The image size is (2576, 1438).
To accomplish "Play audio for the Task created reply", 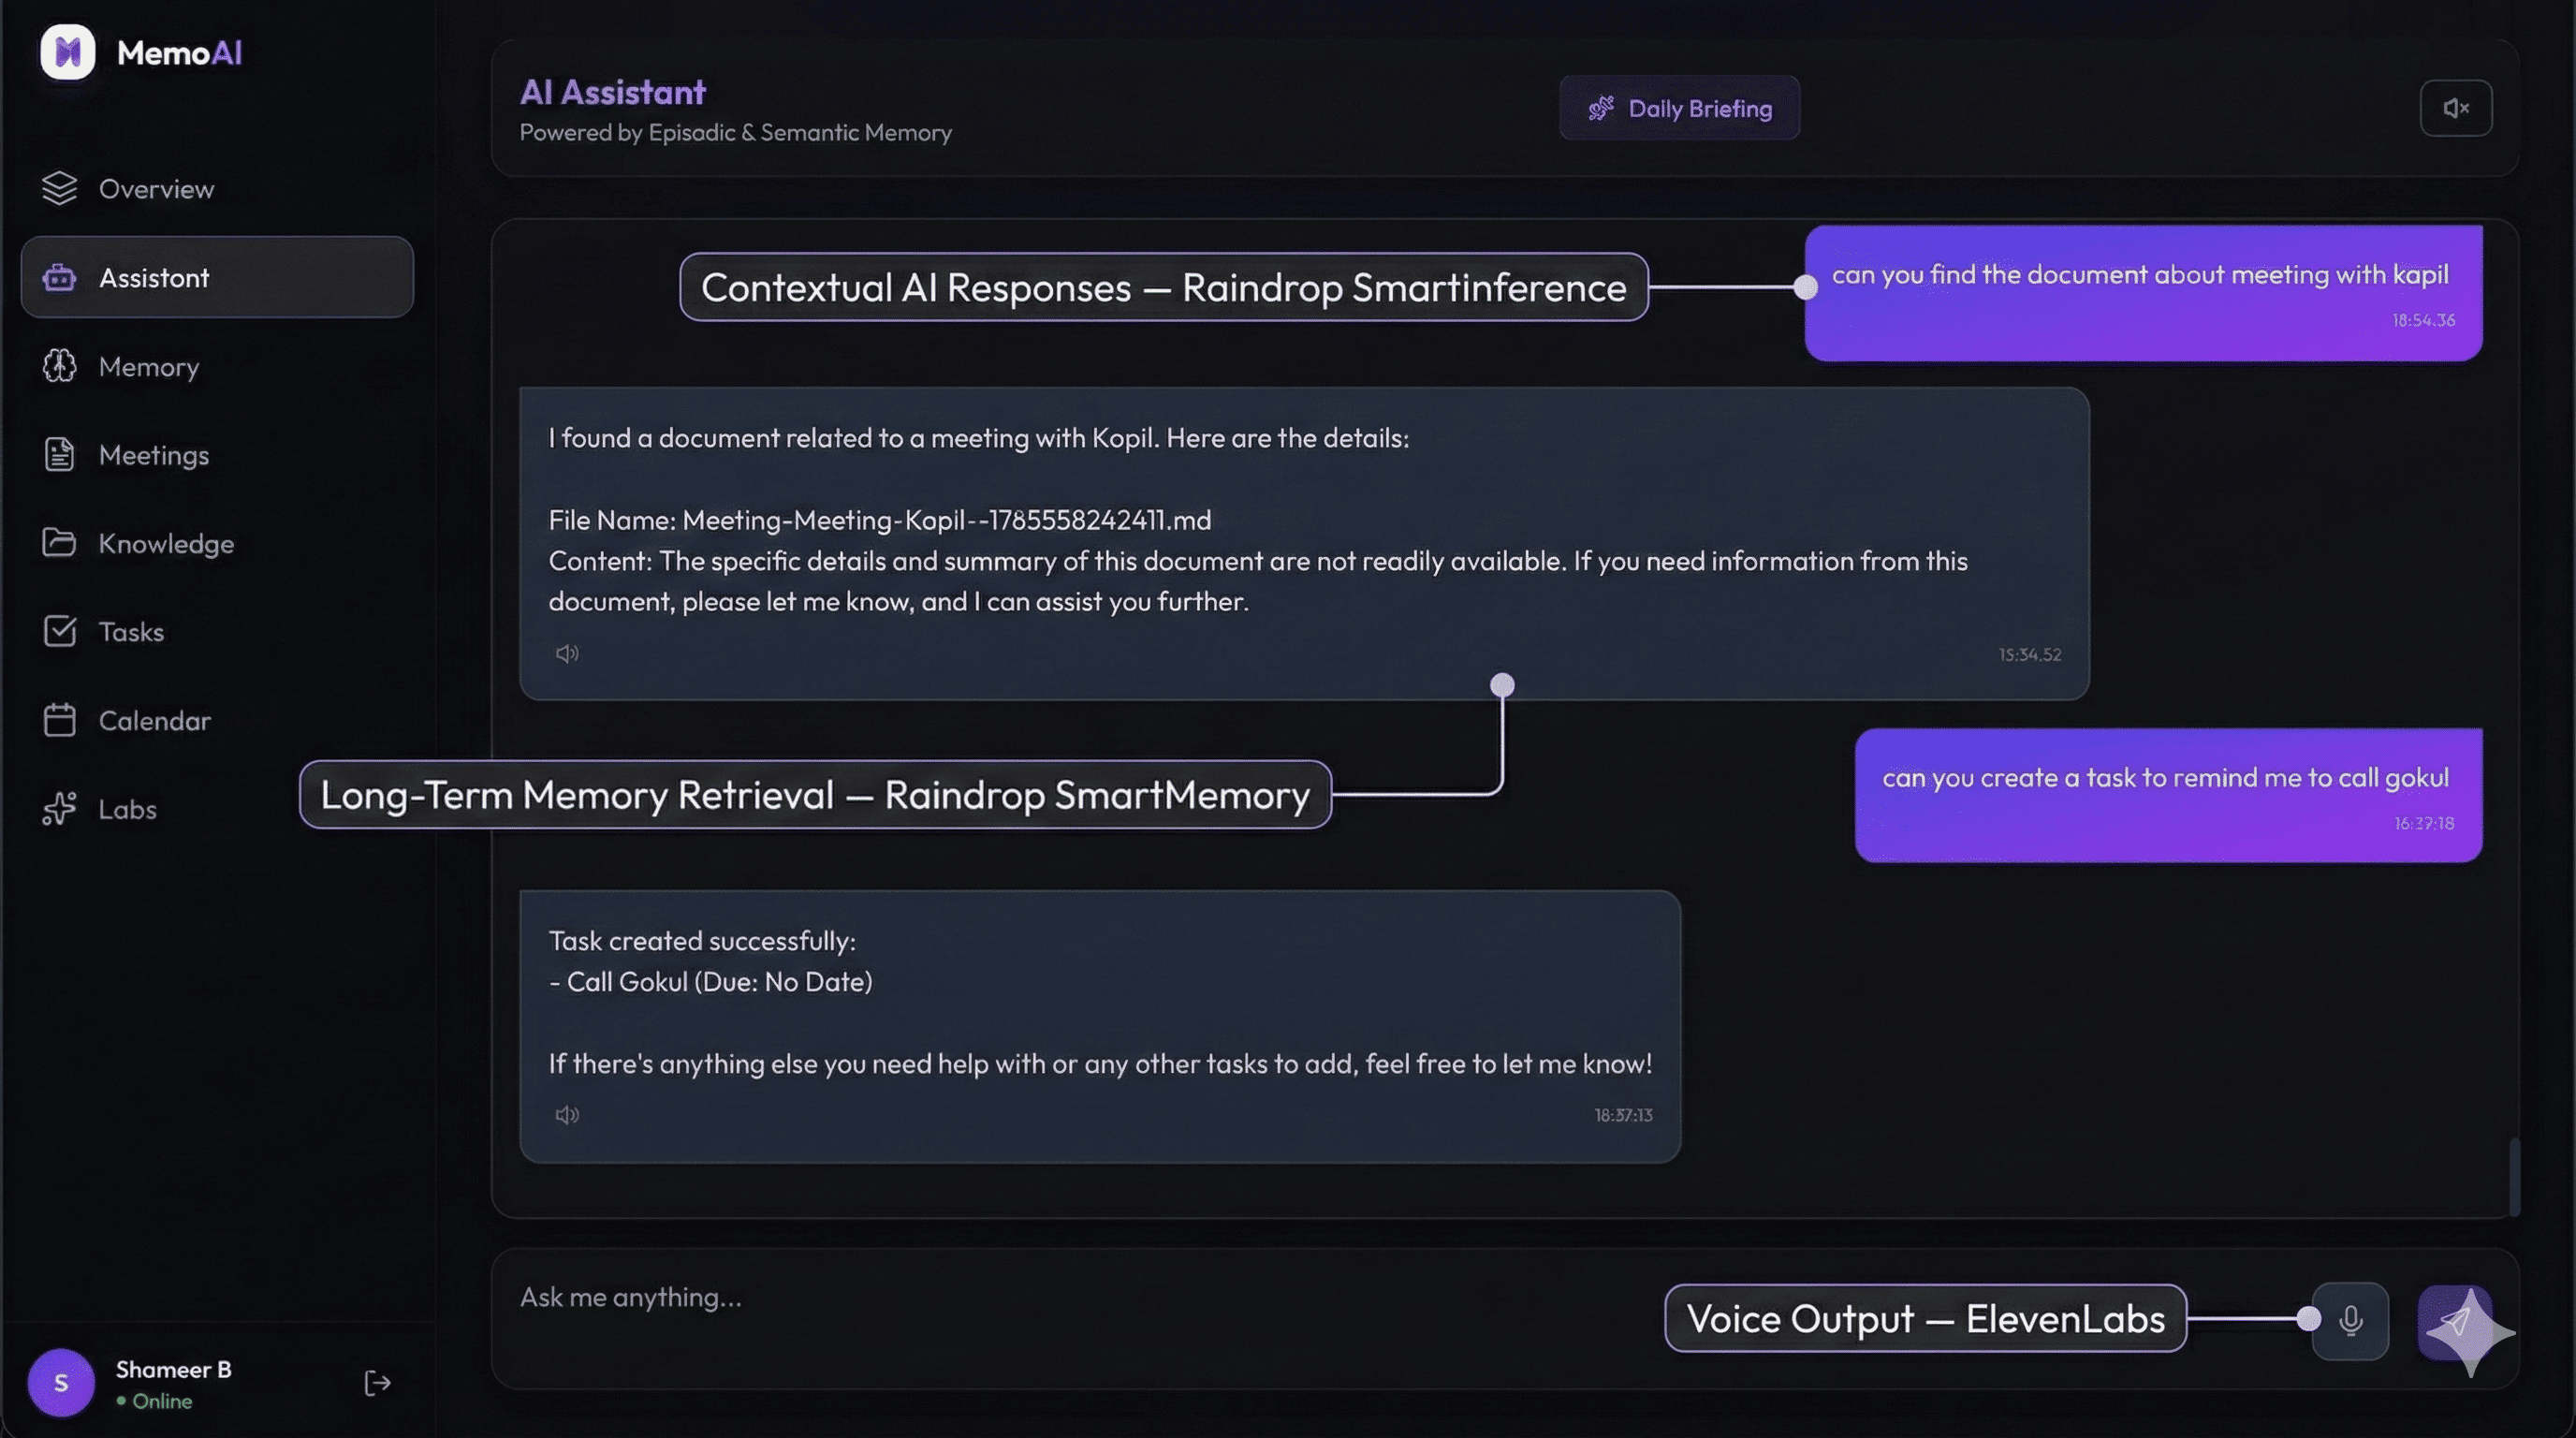I will coord(567,1115).
